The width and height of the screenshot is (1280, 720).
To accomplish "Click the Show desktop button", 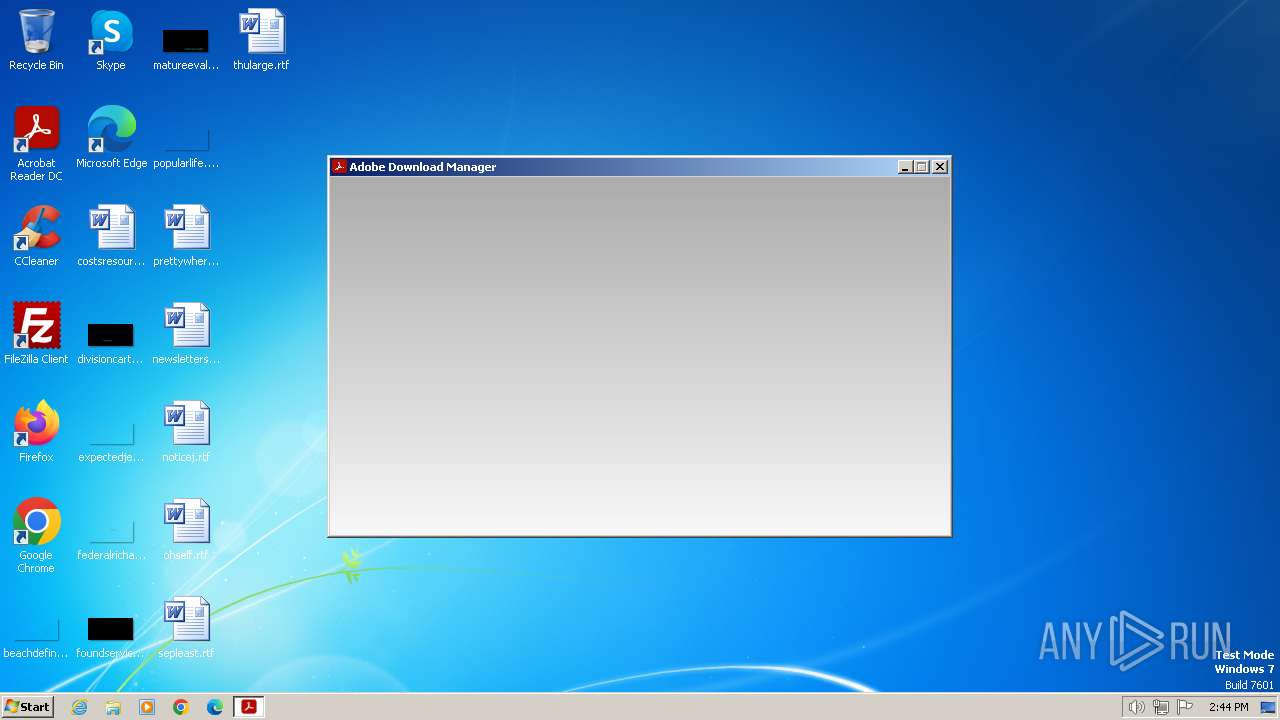I will [x=1268, y=707].
